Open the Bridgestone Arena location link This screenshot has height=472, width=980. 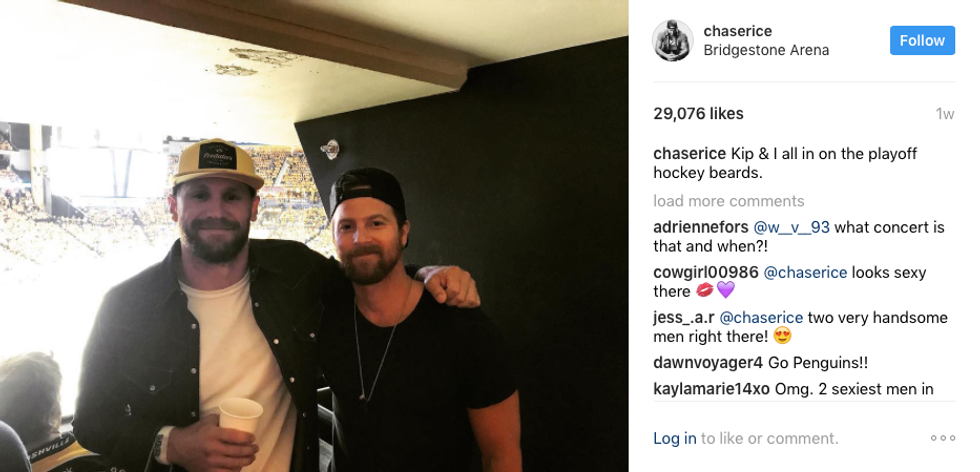click(766, 51)
